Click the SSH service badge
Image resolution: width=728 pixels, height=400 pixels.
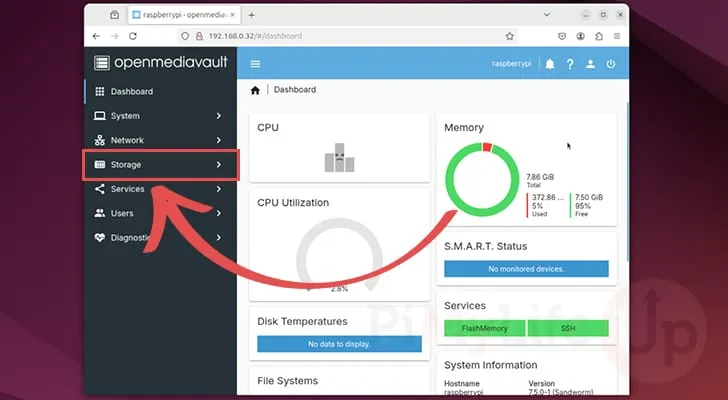[568, 328]
